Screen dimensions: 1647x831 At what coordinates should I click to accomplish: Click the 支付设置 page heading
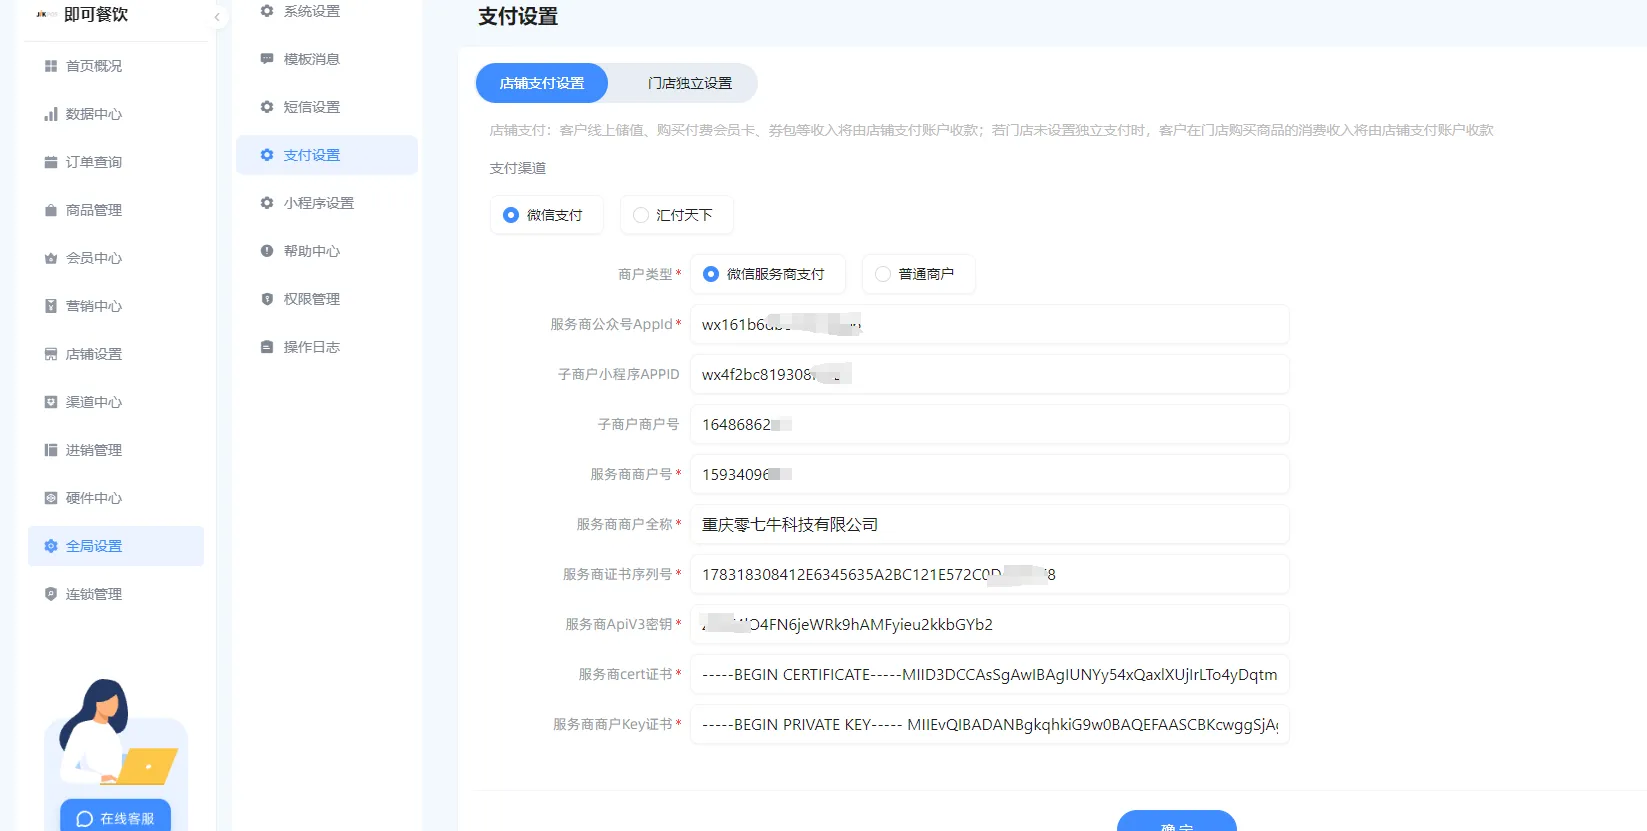[518, 17]
